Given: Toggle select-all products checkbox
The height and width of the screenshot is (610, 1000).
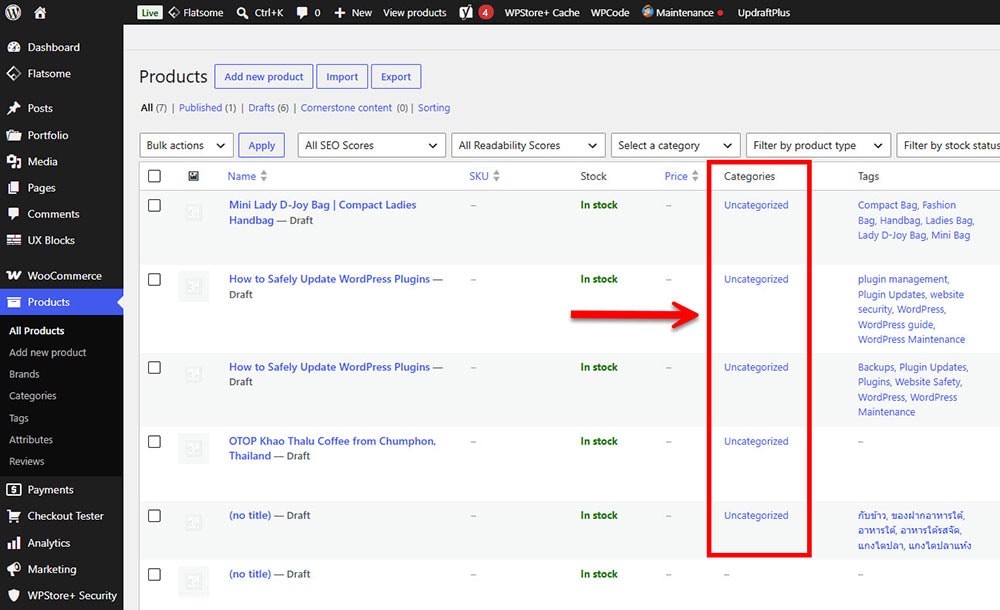Looking at the screenshot, I should (x=154, y=176).
